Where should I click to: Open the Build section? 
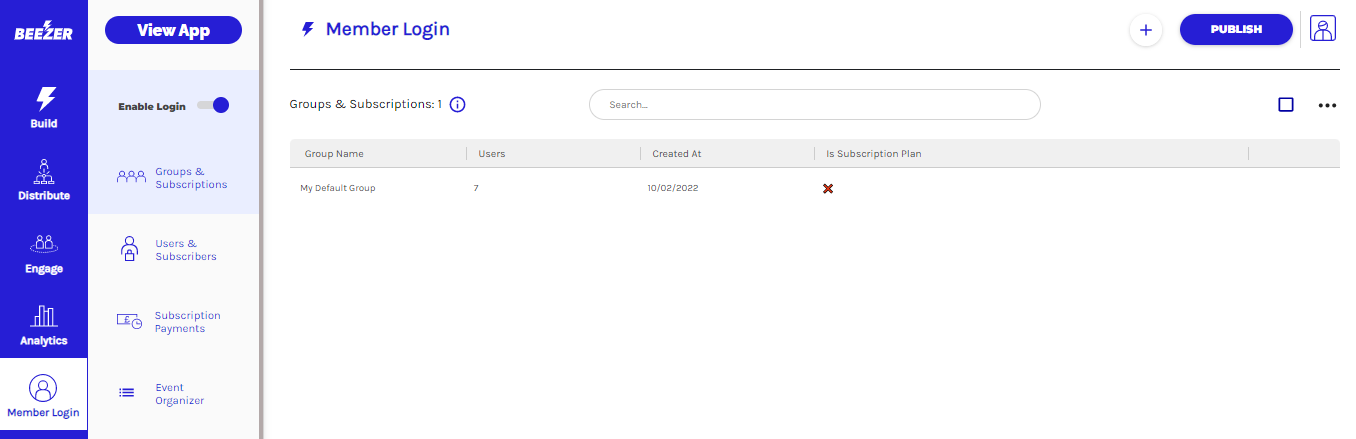pyautogui.click(x=43, y=109)
